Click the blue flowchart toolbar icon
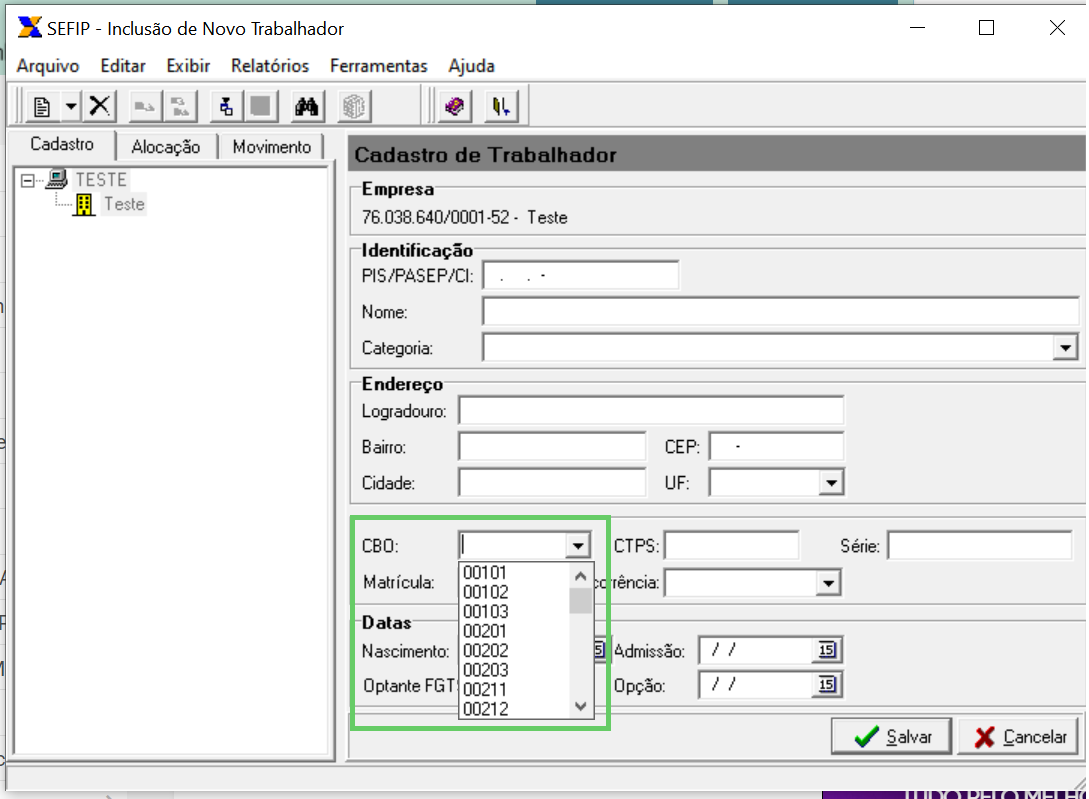 click(x=226, y=106)
